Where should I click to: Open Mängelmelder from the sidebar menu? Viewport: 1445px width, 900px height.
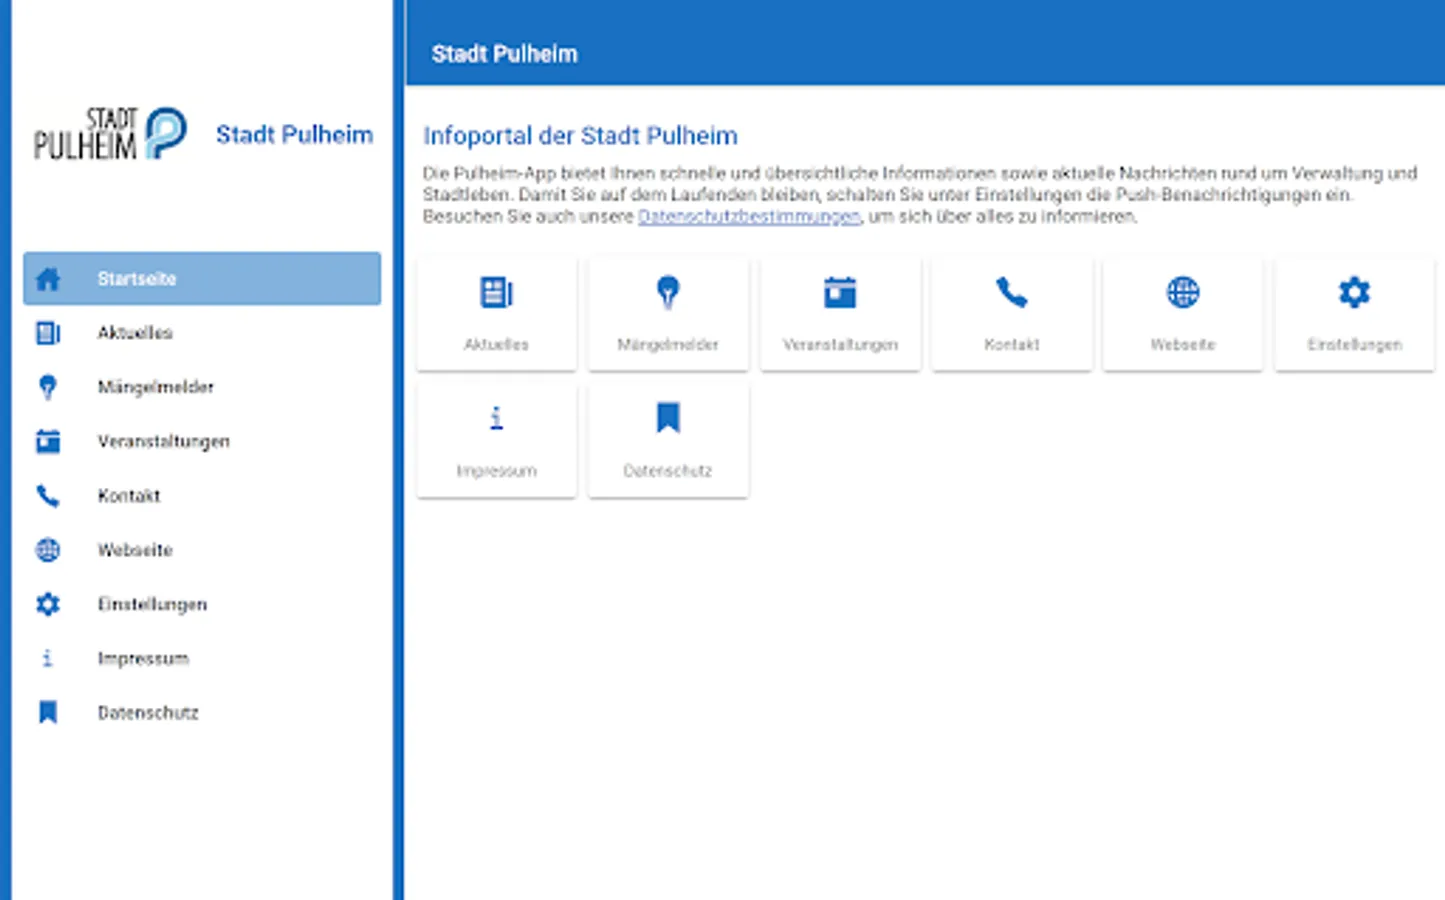pos(202,387)
